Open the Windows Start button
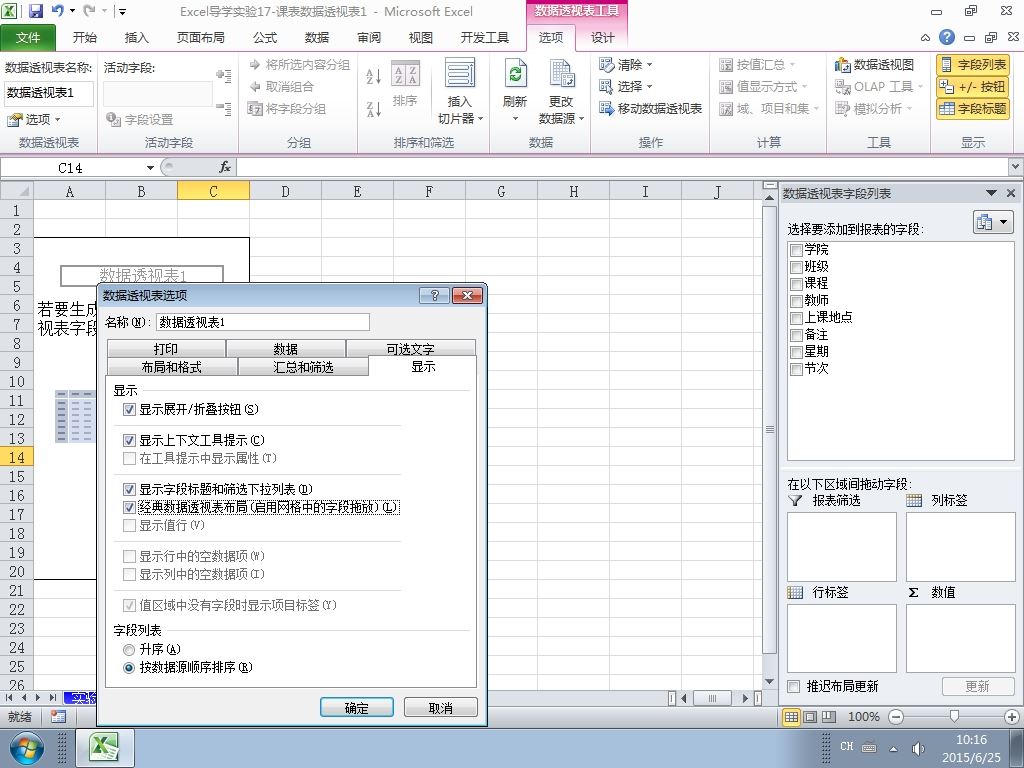 (x=27, y=748)
